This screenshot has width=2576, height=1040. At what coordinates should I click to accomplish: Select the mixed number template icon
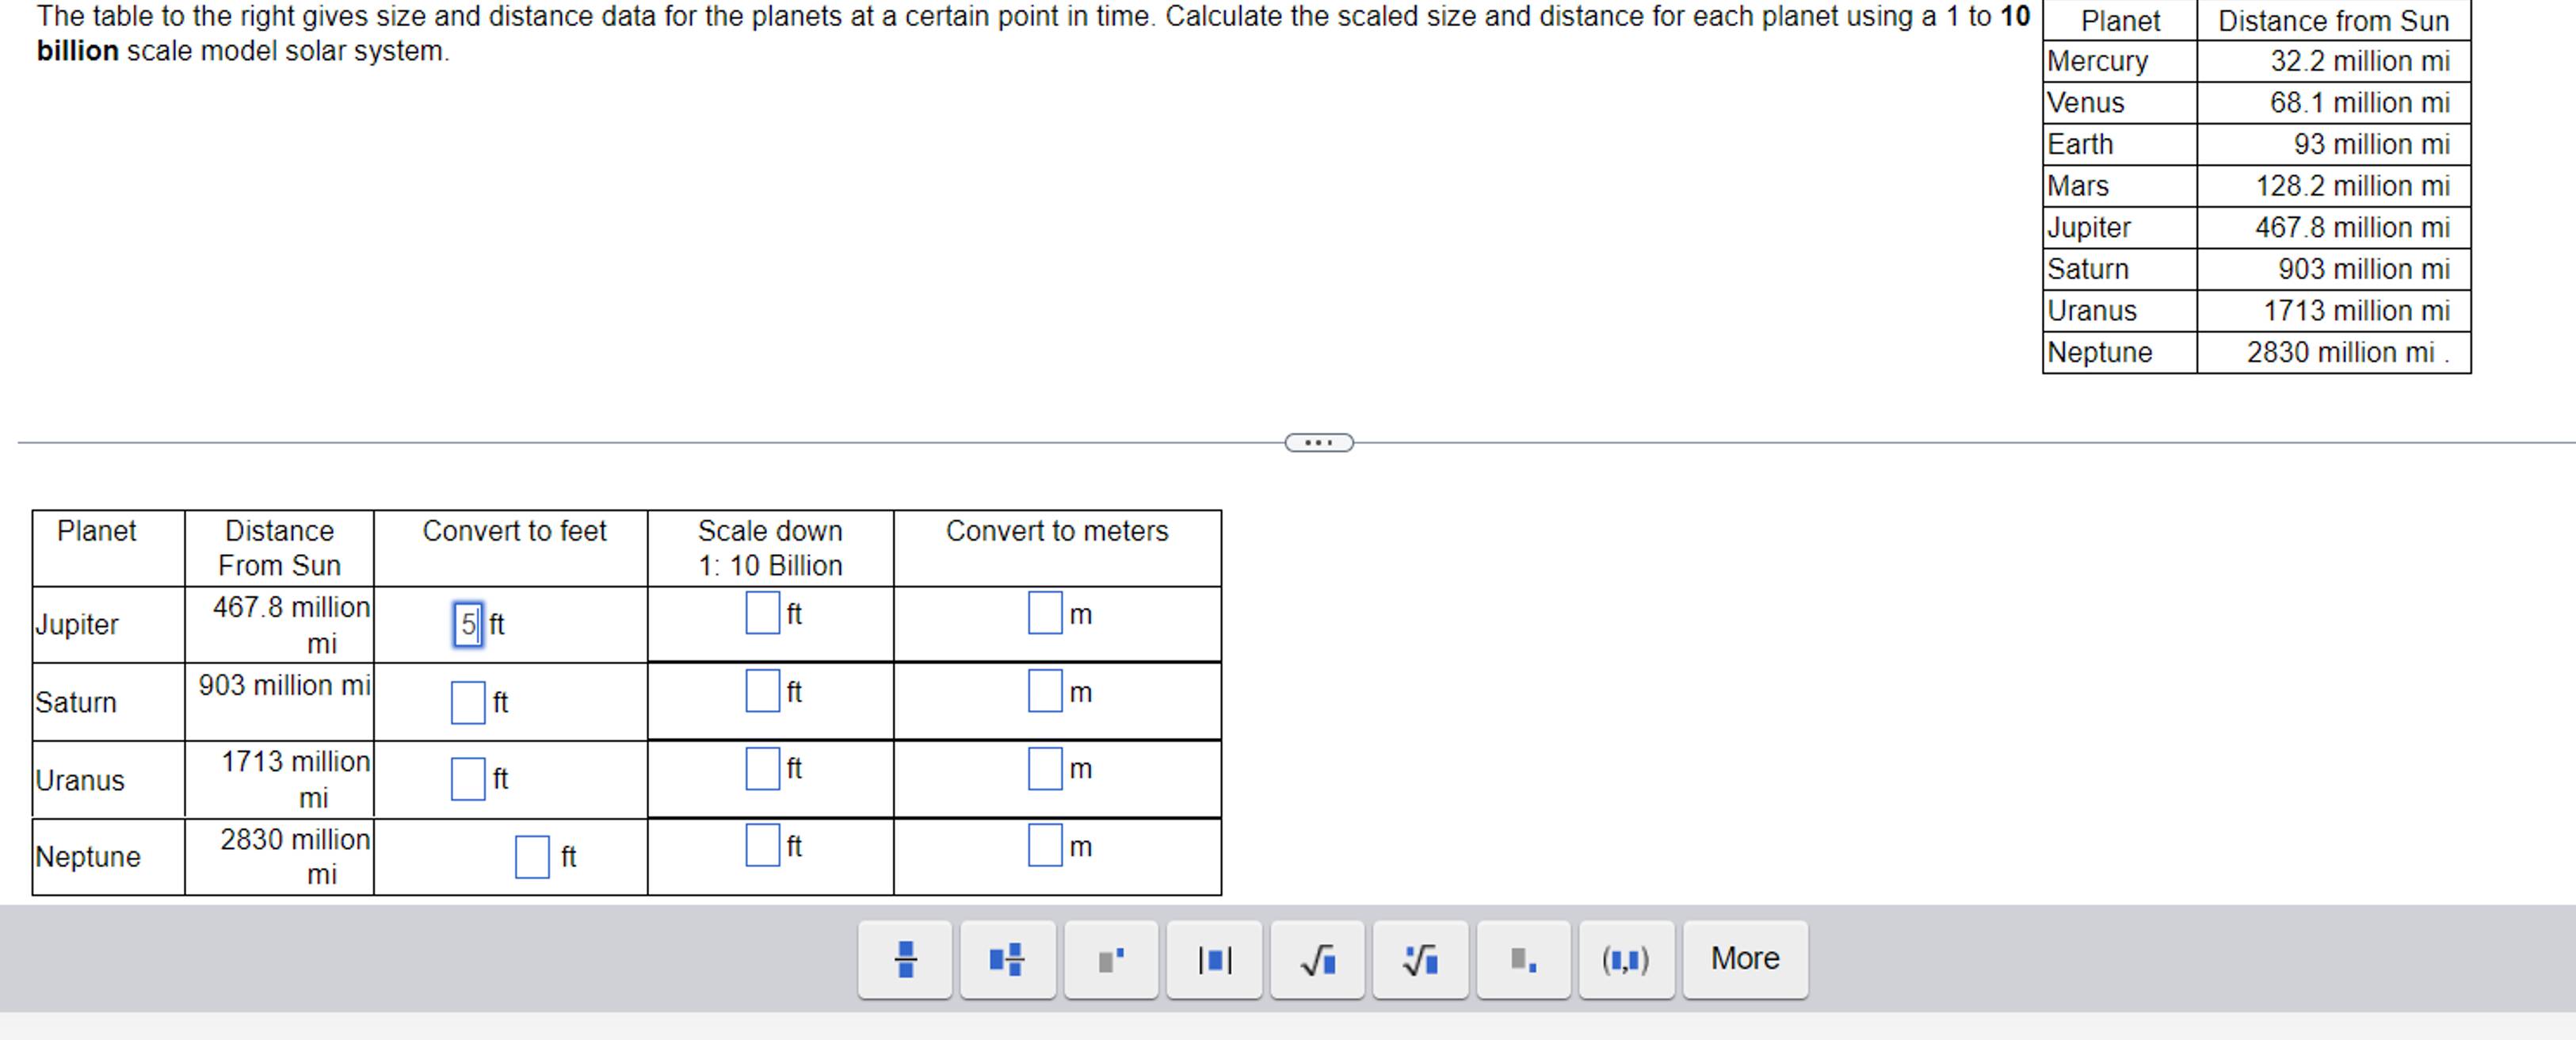coord(1007,958)
